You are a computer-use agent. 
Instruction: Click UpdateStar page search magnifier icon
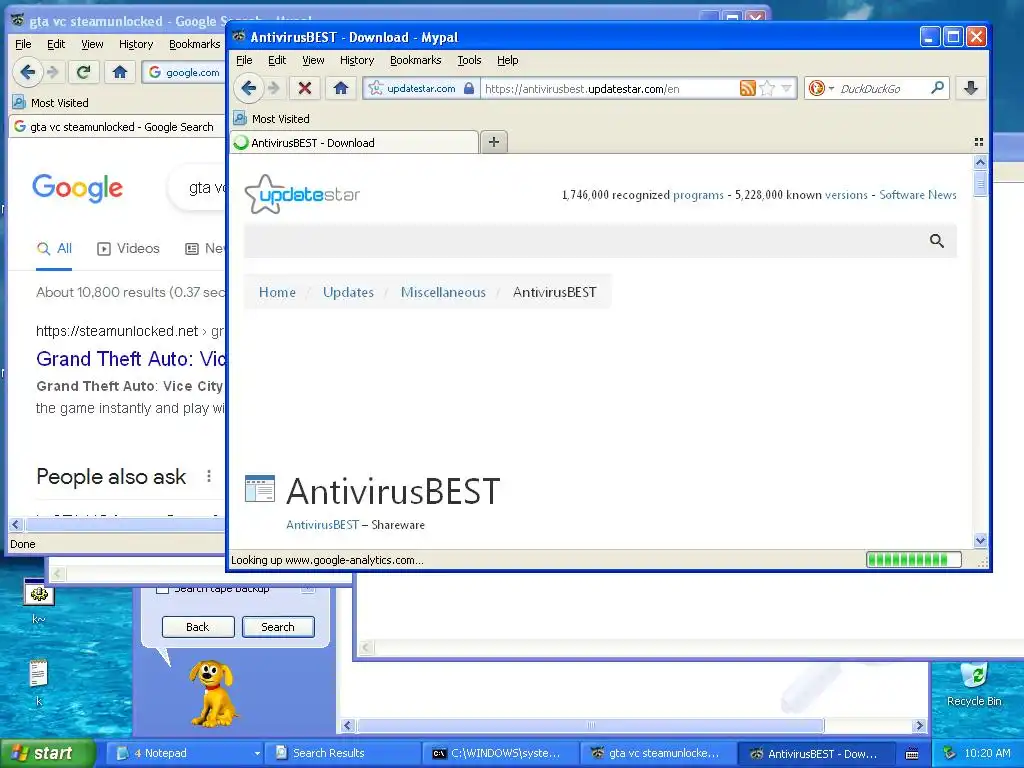tap(936, 241)
